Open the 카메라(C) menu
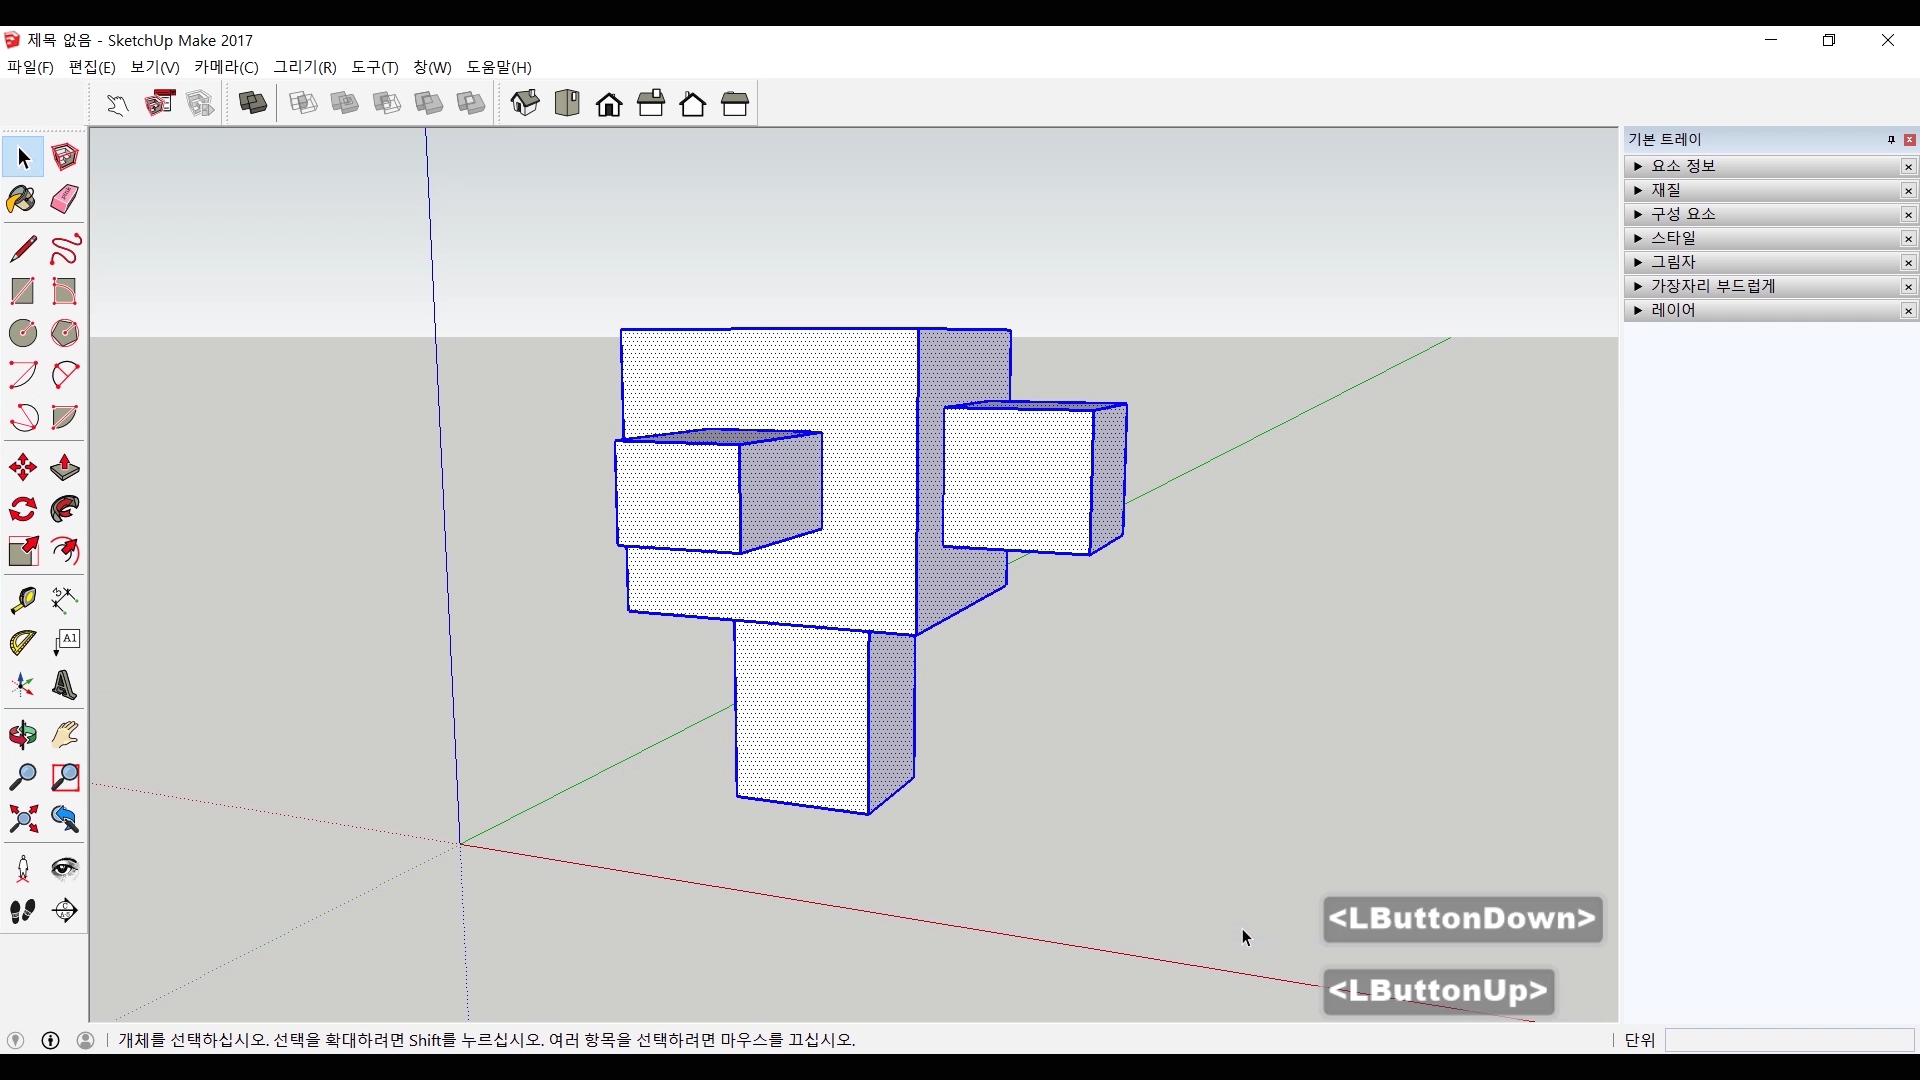Viewport: 1920px width, 1080px height. [x=226, y=67]
